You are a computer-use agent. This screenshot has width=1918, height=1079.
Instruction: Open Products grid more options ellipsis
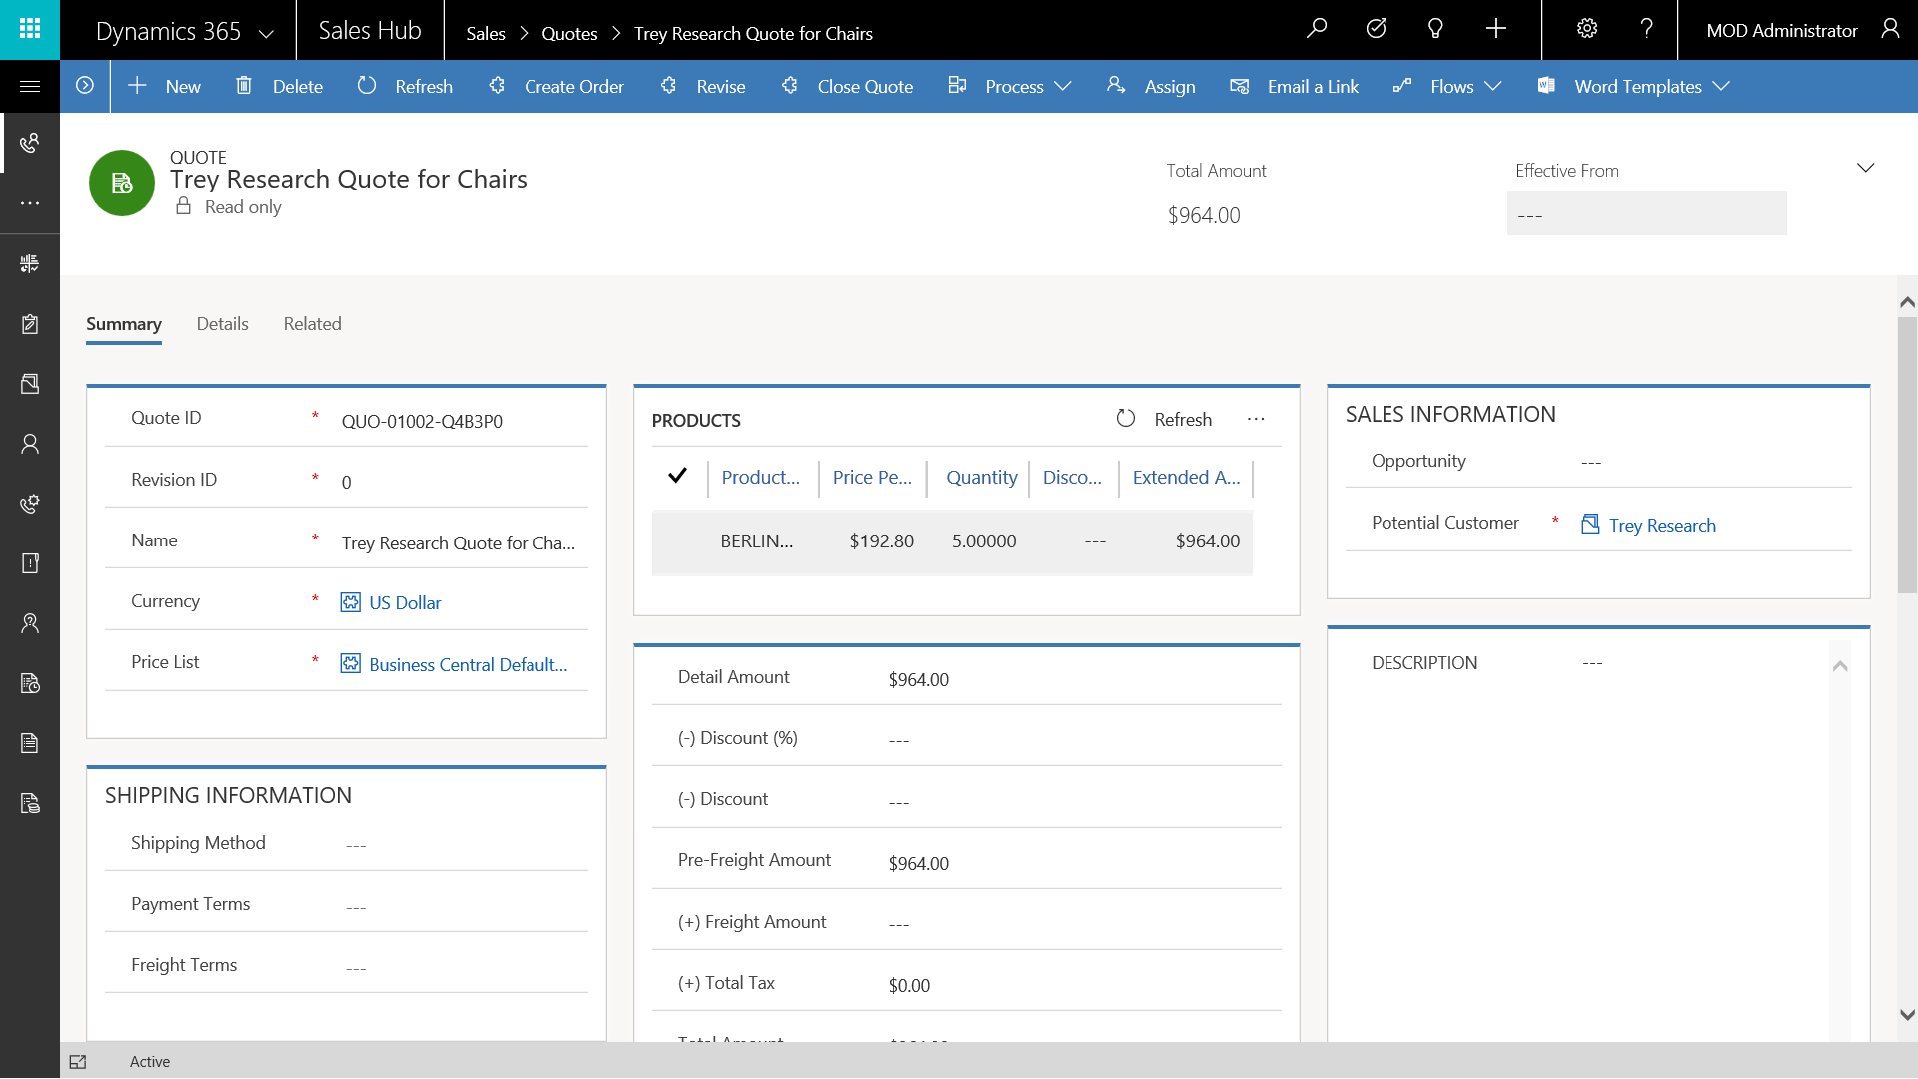click(x=1256, y=420)
